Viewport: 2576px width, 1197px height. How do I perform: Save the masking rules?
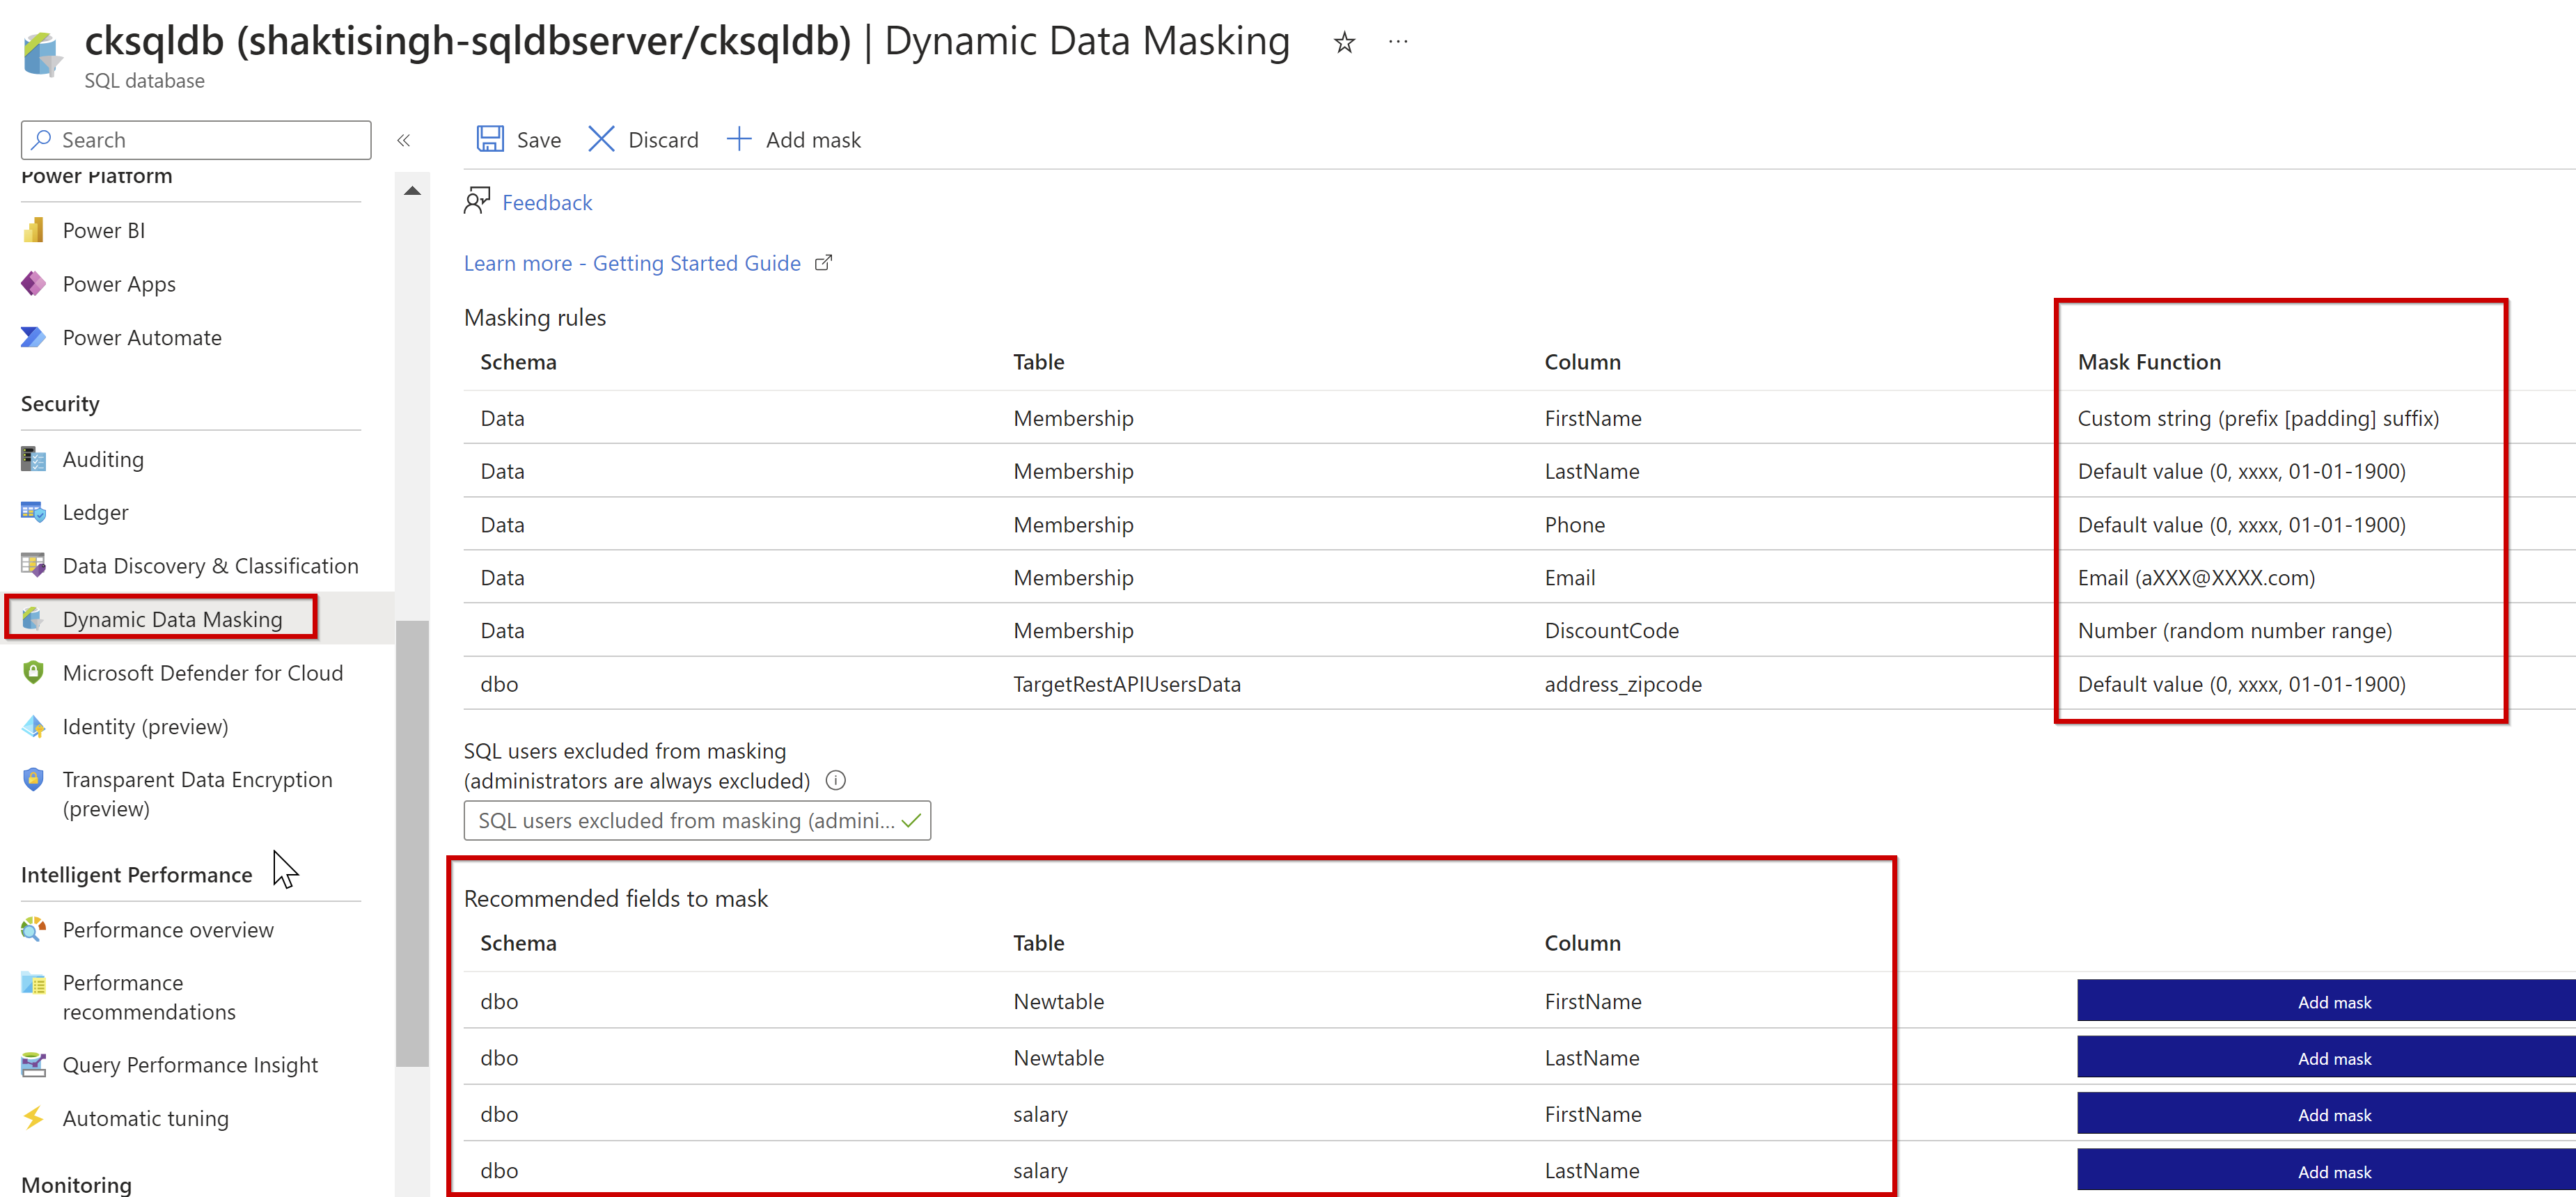coord(518,139)
